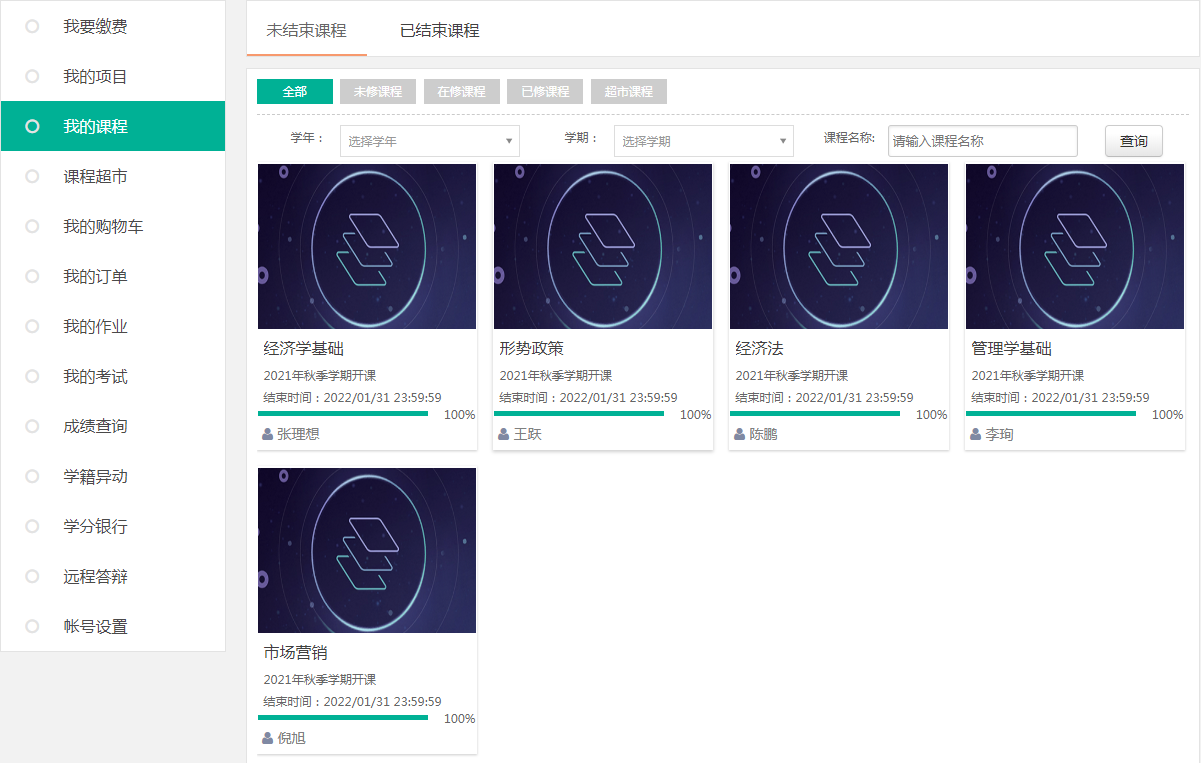1201x763 pixels.
Task: Click the 查询 search button
Action: (1134, 141)
